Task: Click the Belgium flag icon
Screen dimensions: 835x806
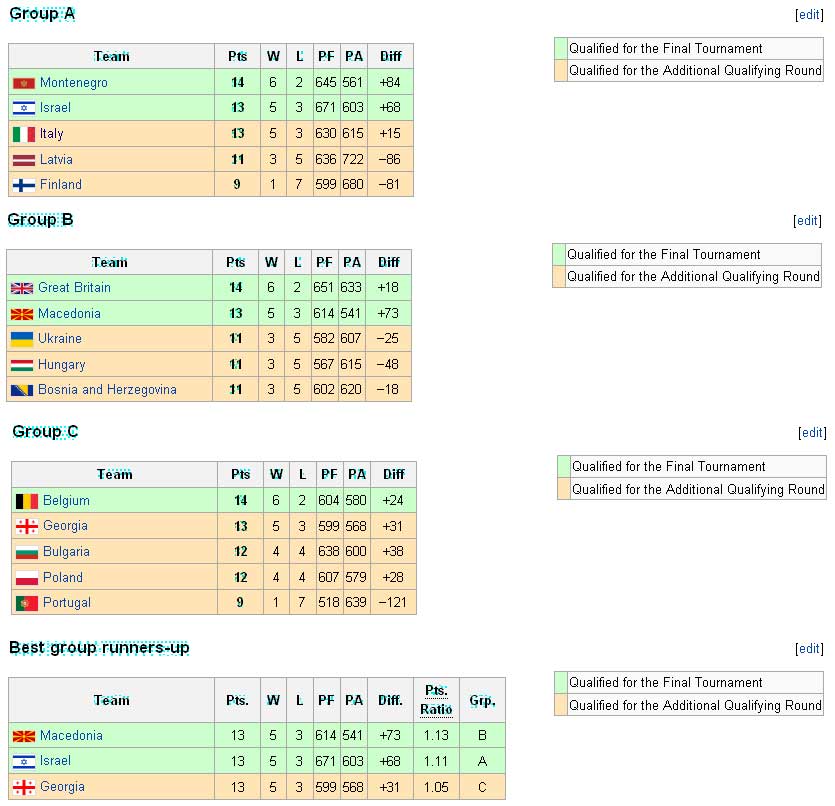Action: tap(27, 501)
